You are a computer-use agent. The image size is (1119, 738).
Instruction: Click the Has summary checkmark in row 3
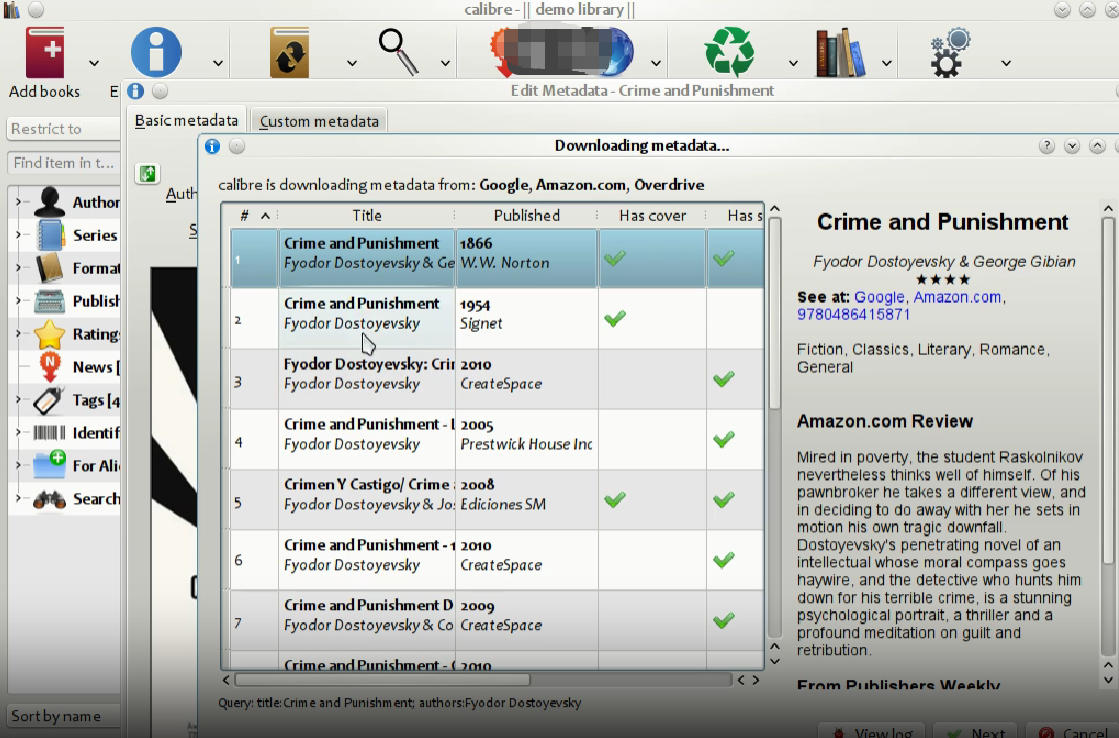(724, 379)
